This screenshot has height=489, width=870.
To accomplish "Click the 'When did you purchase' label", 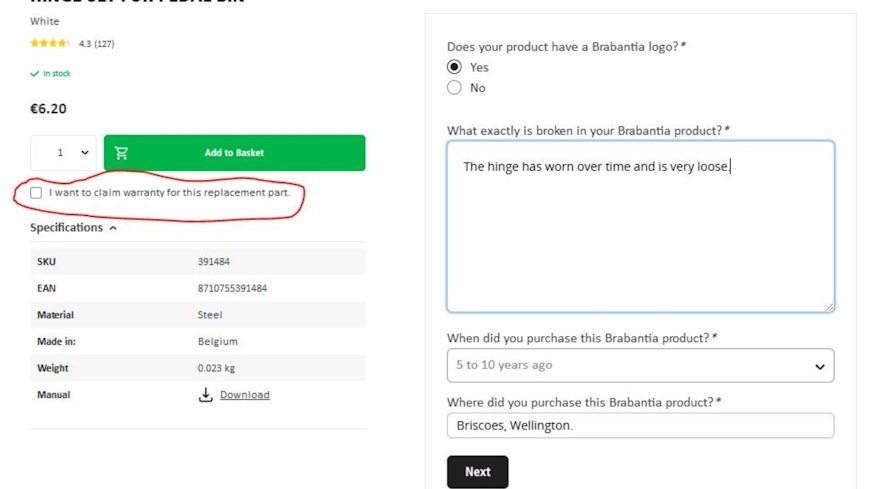I will point(582,338).
